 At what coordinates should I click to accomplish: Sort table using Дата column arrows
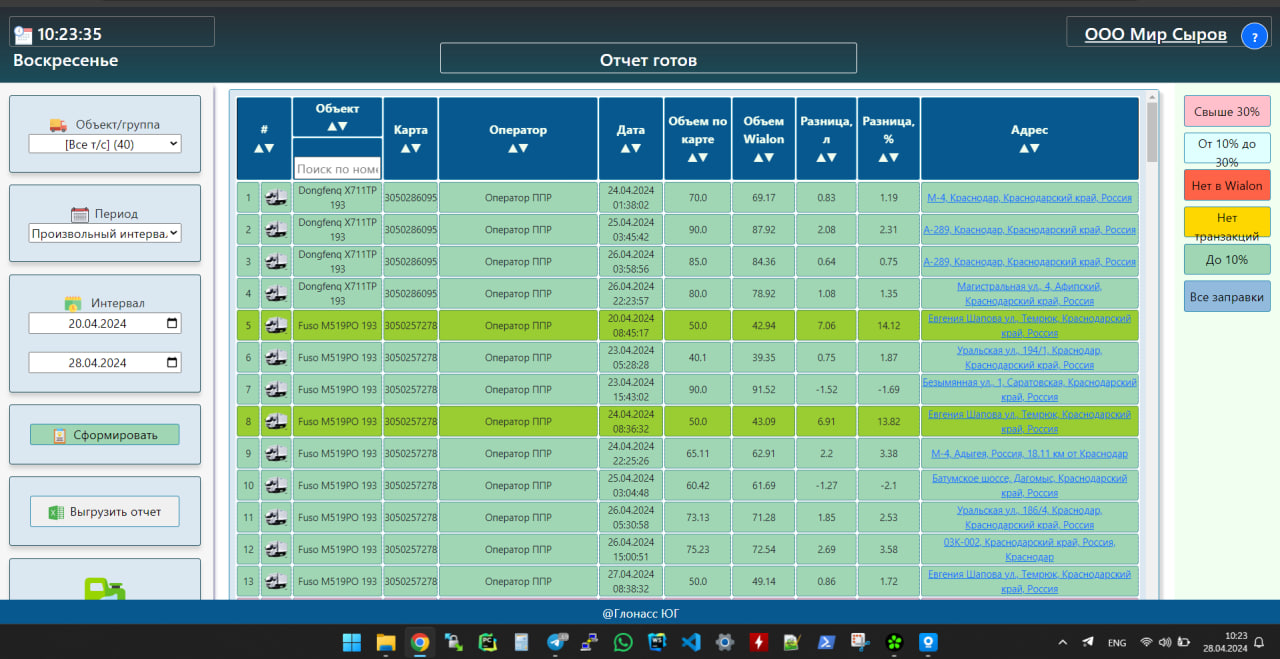[x=630, y=148]
